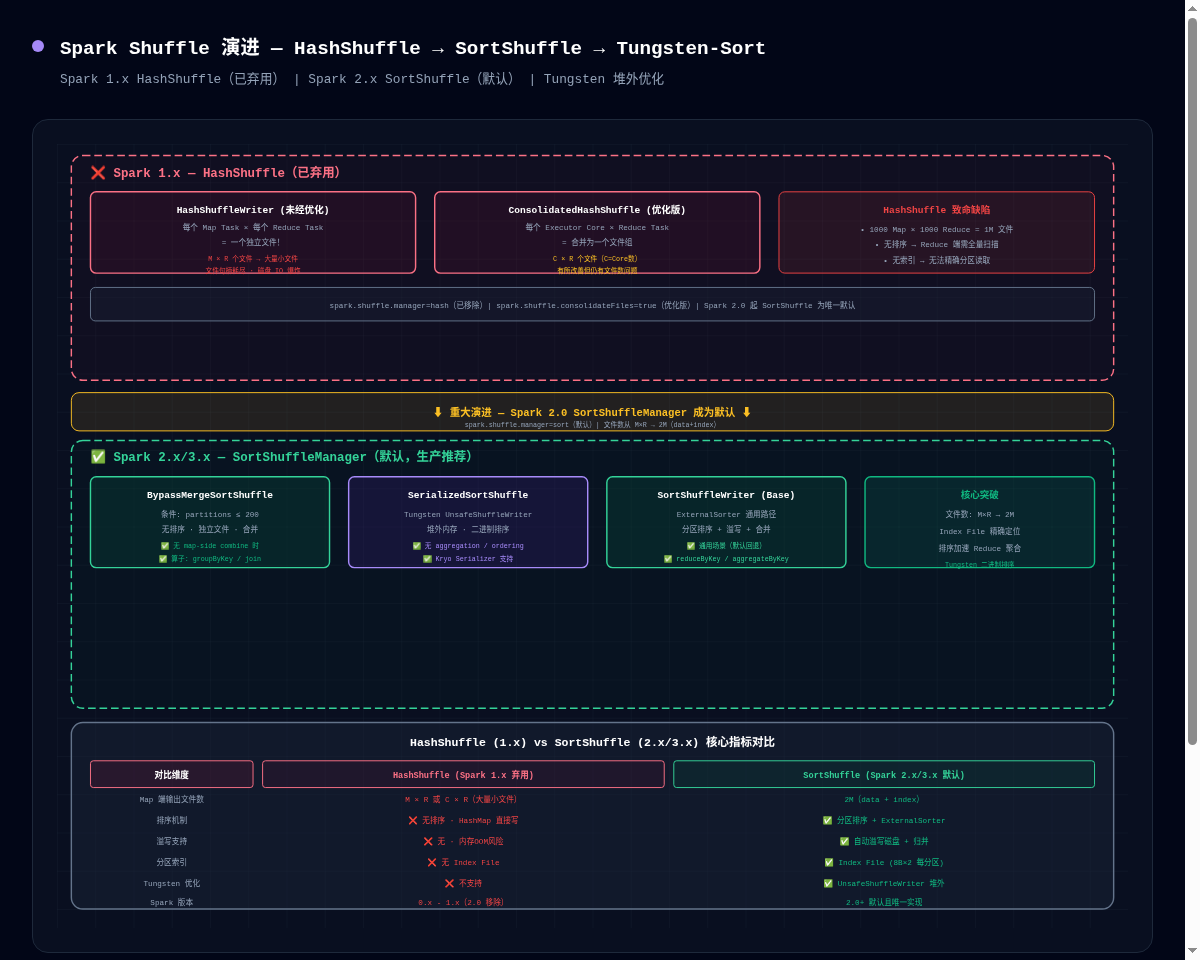Click the 排序机制 row label

(x=172, y=820)
